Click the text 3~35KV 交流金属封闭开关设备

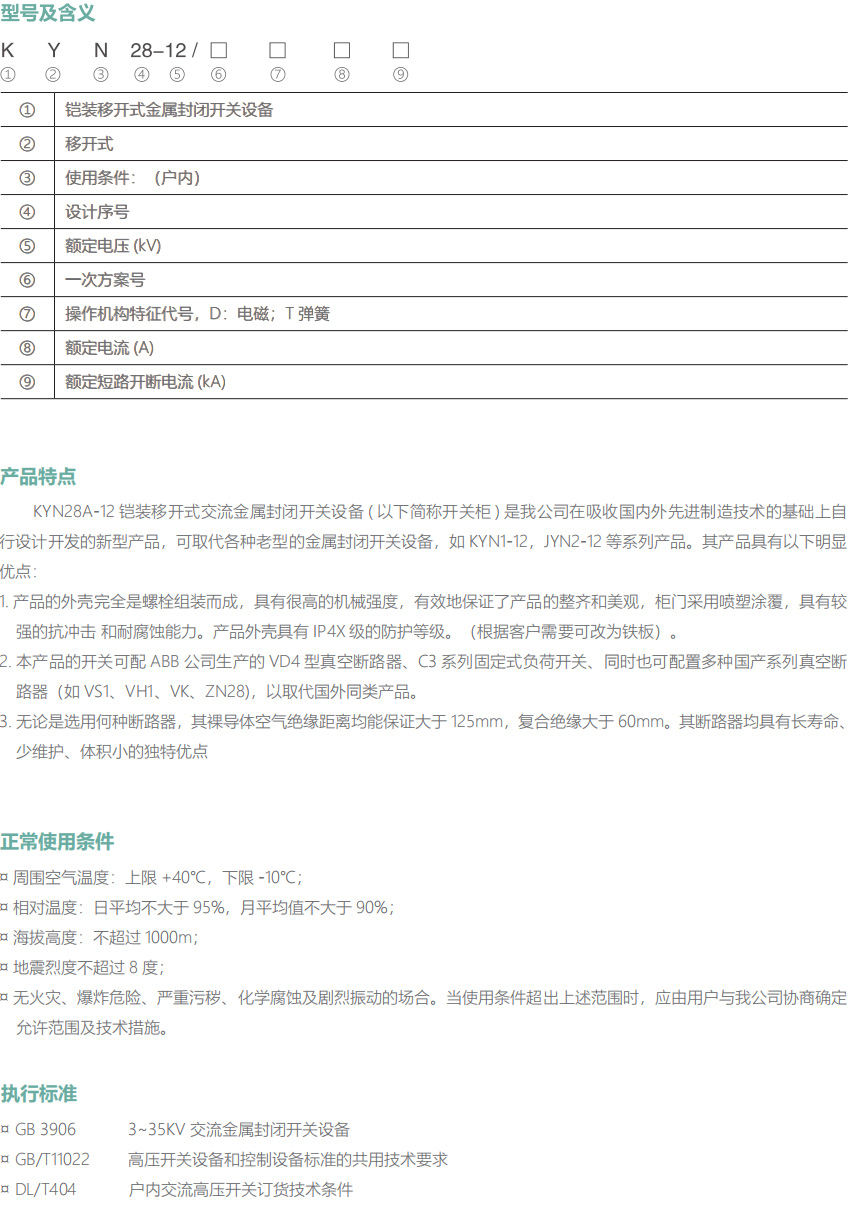coord(239,1130)
